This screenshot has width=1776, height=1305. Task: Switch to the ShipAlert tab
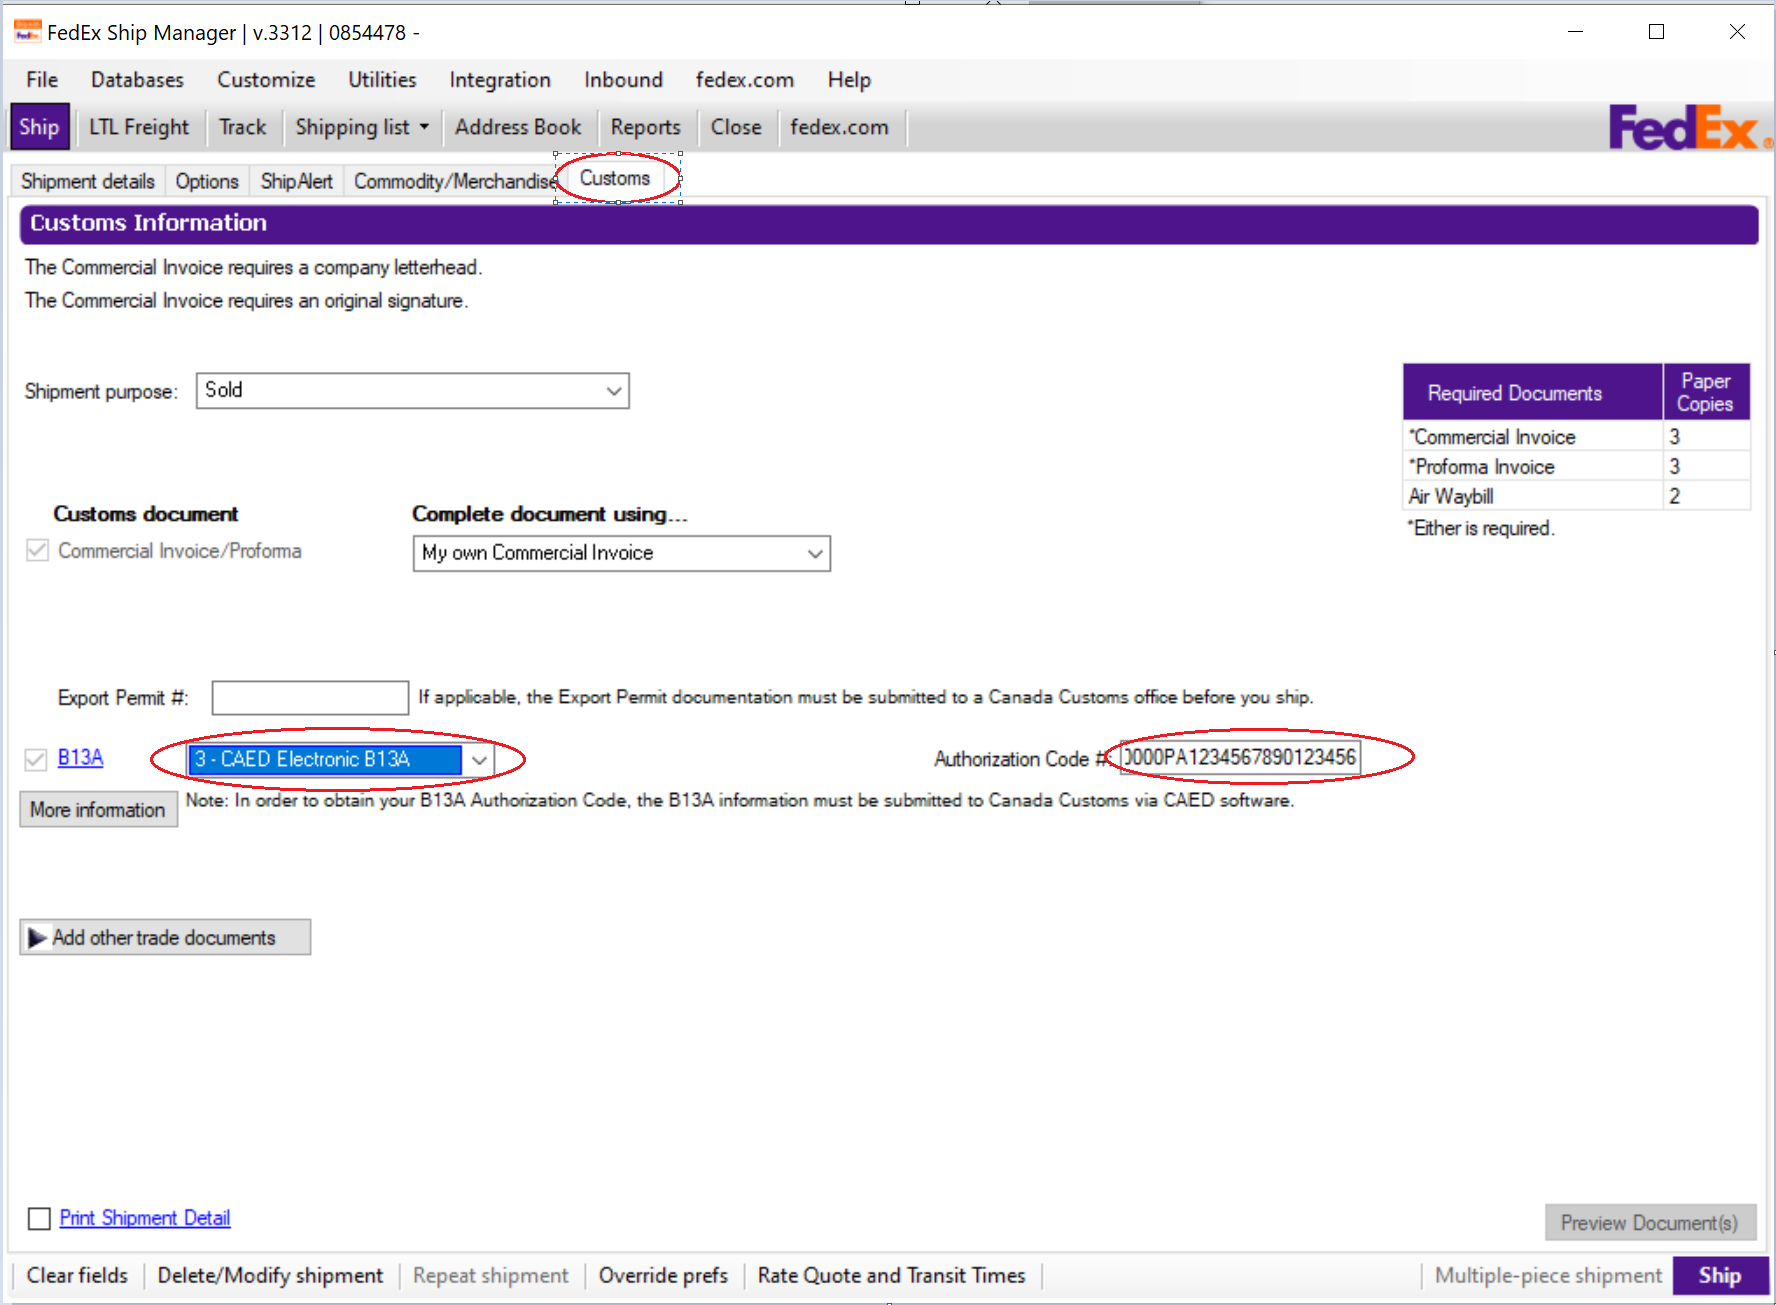pos(297,181)
